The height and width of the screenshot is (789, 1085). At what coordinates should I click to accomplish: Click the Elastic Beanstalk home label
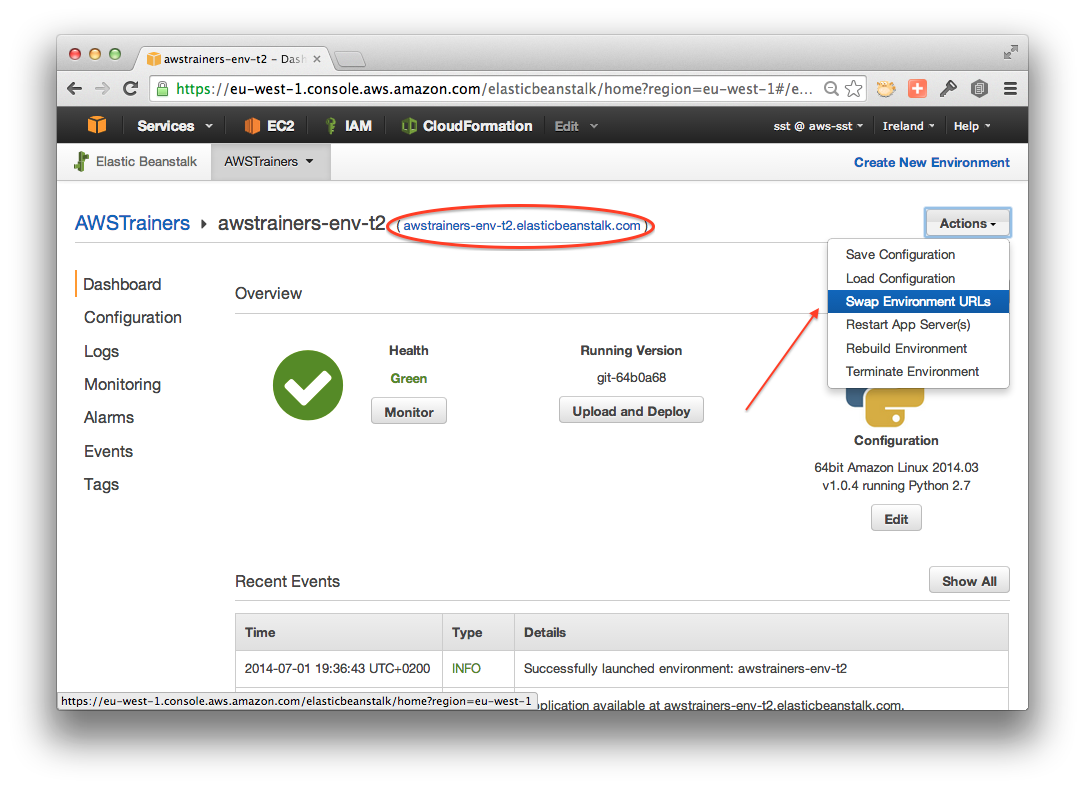[x=146, y=161]
